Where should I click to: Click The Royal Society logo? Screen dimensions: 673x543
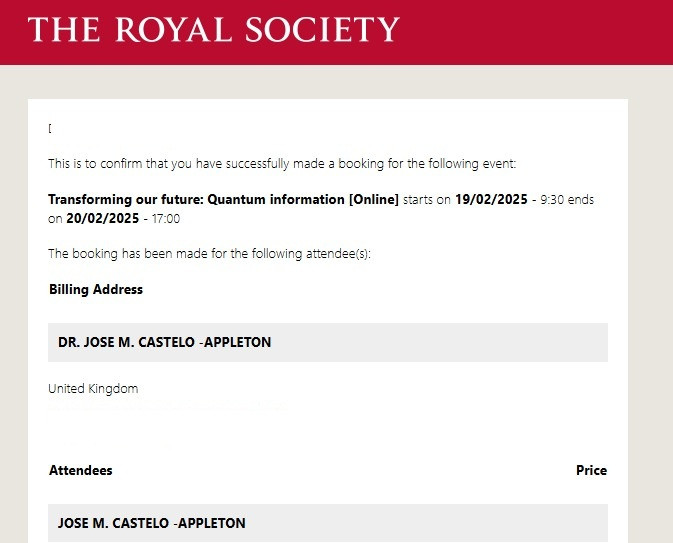point(213,30)
